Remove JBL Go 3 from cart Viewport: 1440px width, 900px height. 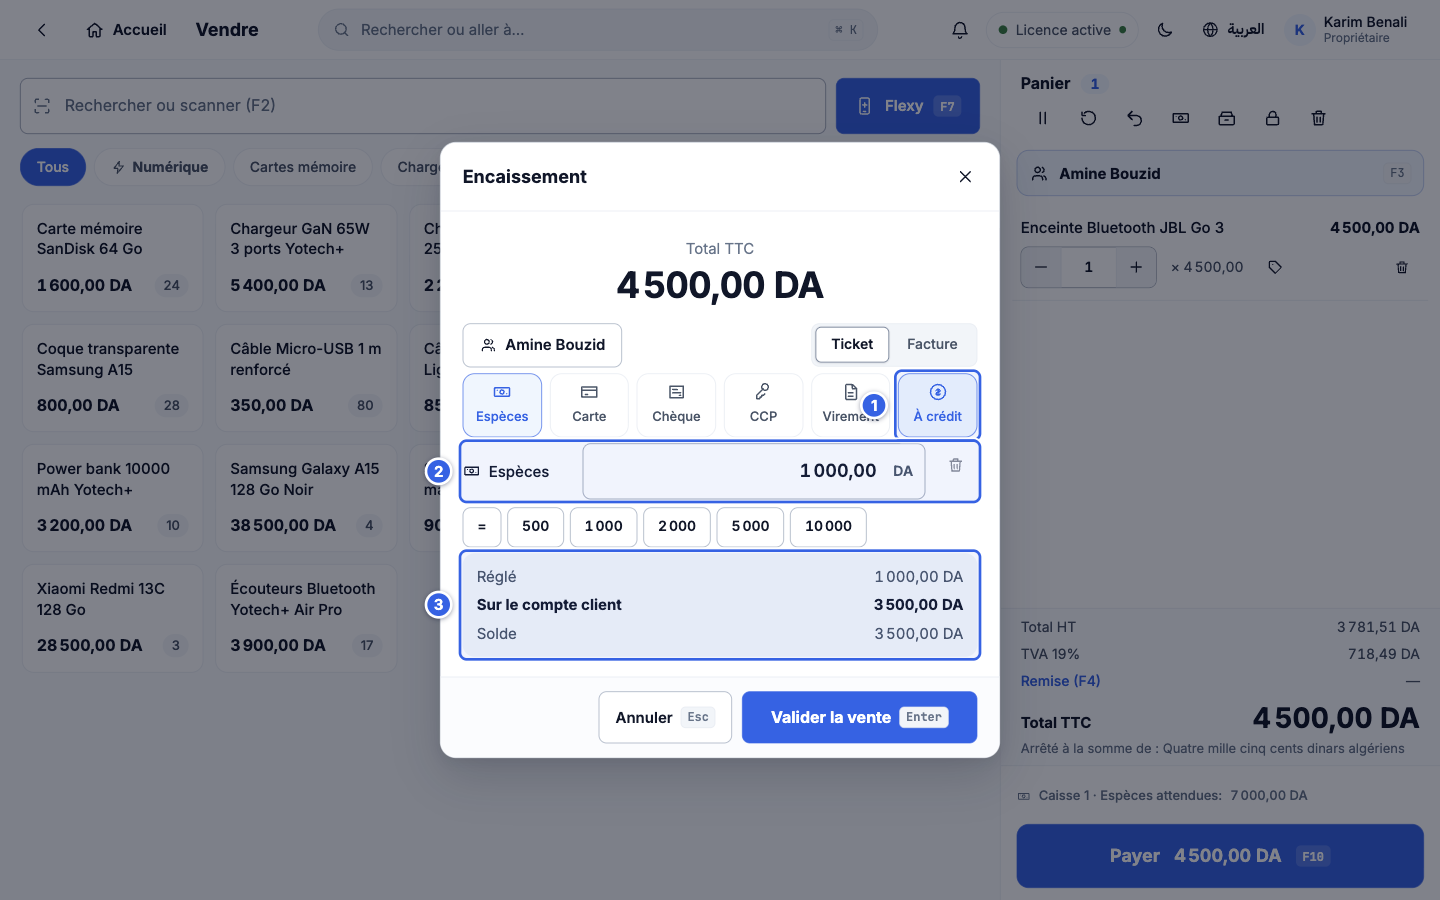(1402, 267)
